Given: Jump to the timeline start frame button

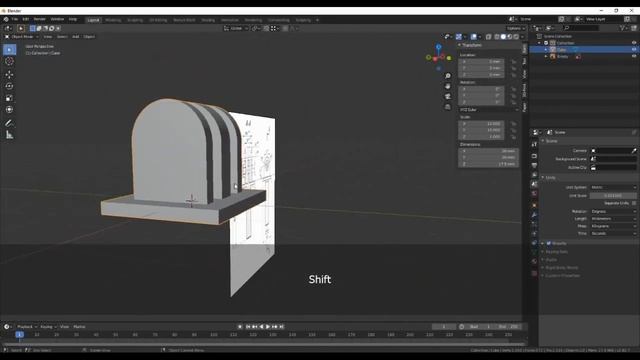Looking at the screenshot, I should 247,327.
